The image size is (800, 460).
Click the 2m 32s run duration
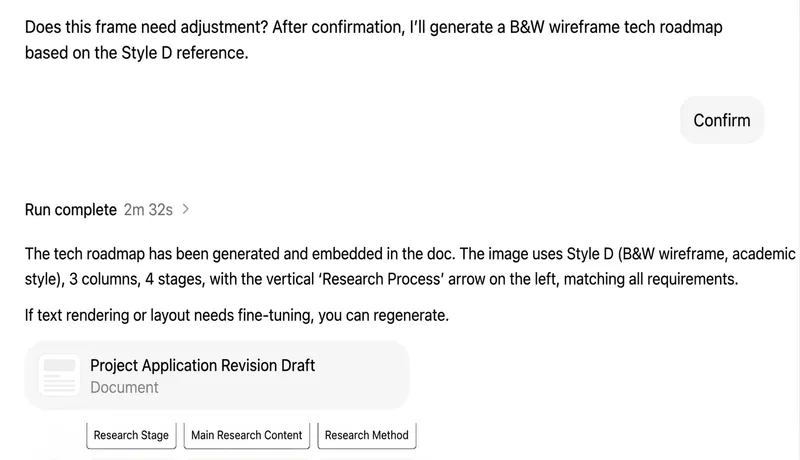coord(148,210)
